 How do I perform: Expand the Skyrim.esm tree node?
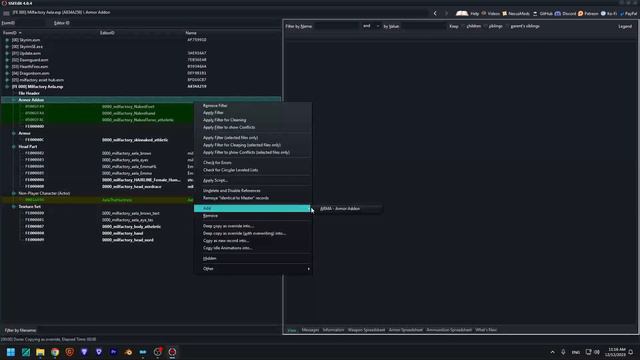click(x=7, y=40)
